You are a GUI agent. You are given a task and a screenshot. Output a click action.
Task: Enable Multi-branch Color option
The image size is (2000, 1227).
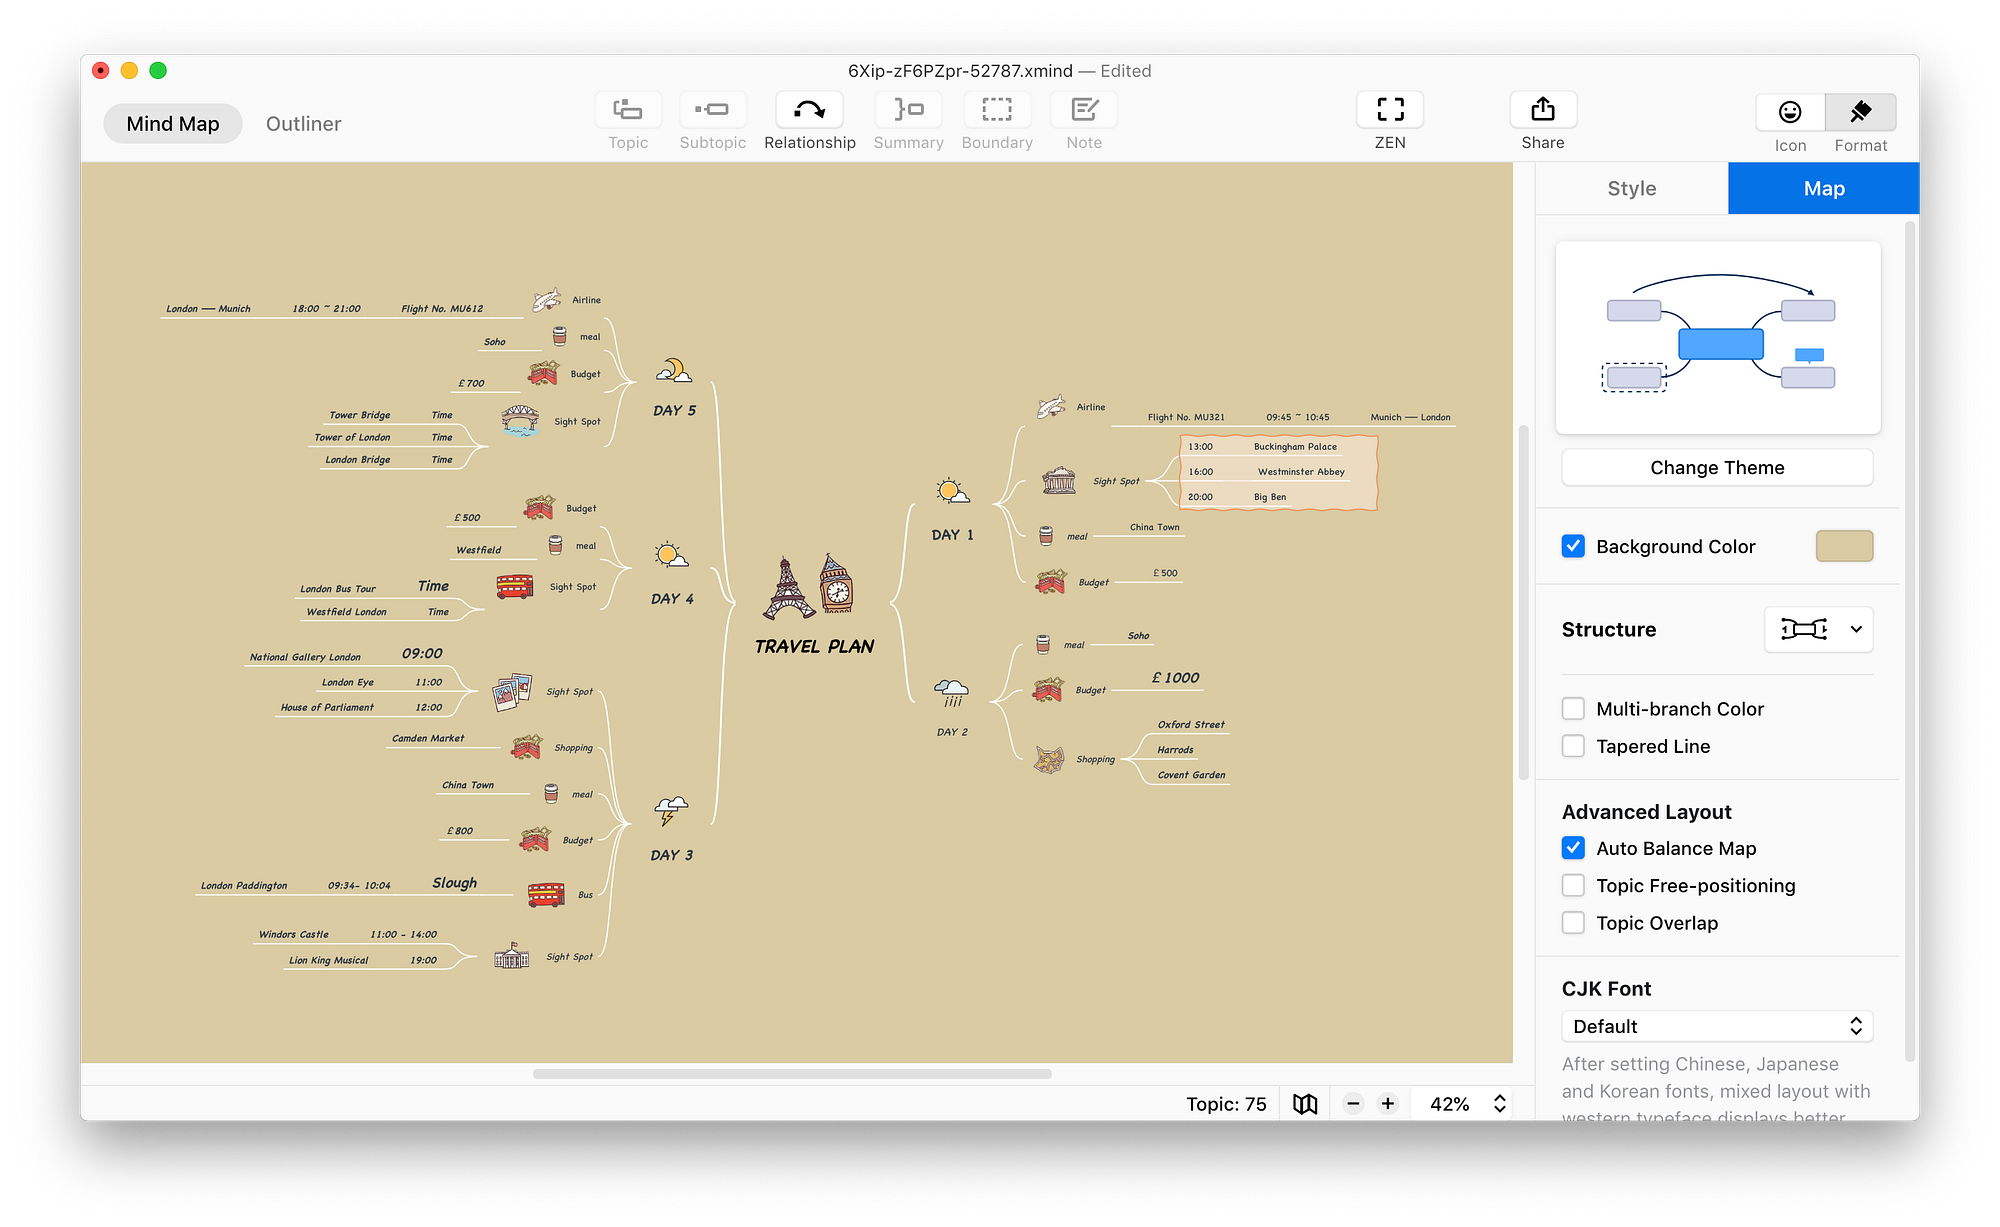(1573, 709)
